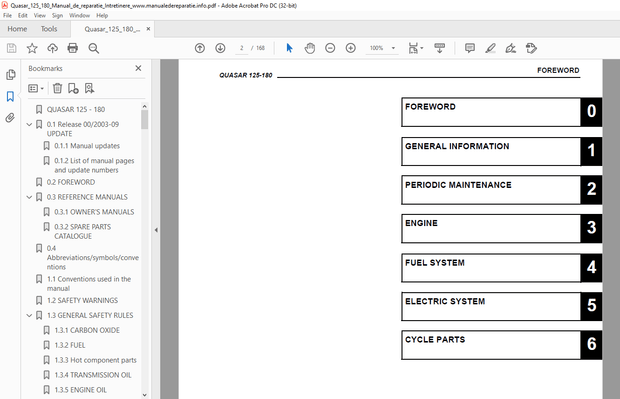Add a comment sticky note
Image resolution: width=620 pixels, height=399 pixels.
click(470, 48)
